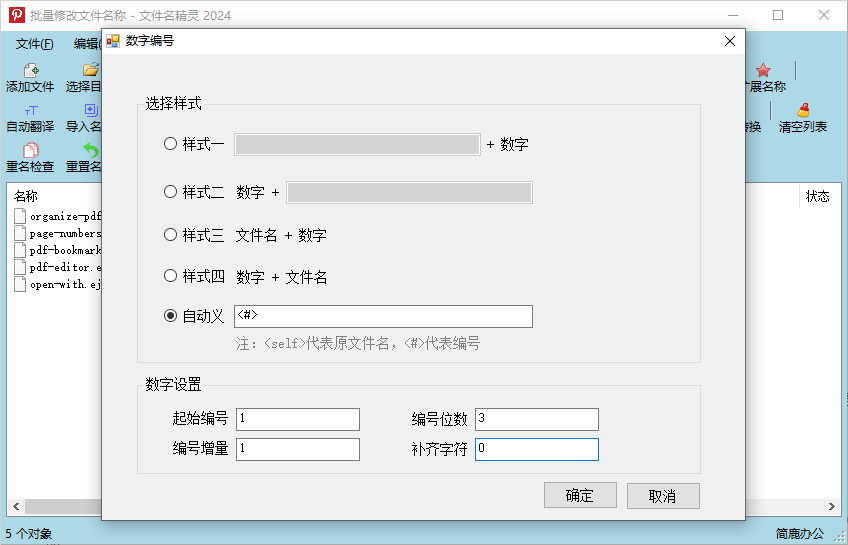Choose 样式四 数字 + 文件名 option

170,276
